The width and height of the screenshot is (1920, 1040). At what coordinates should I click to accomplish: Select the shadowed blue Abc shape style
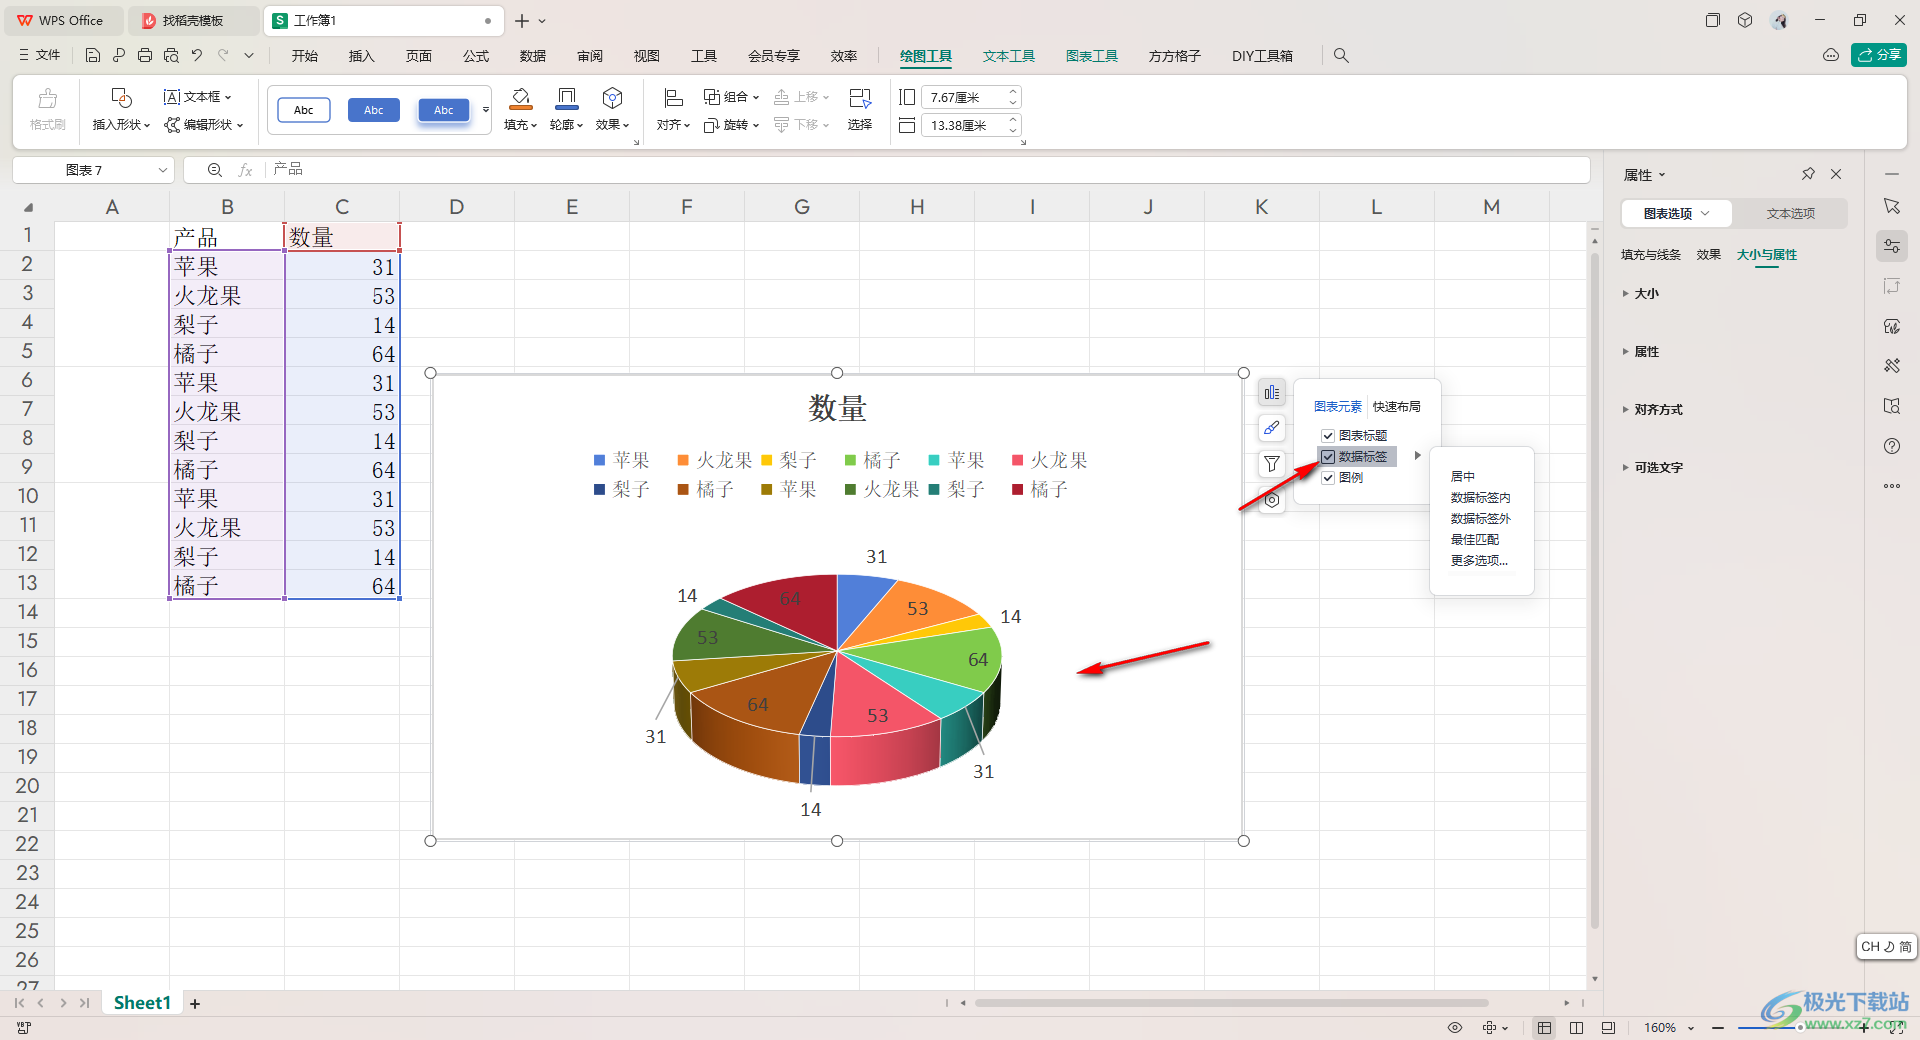click(x=444, y=110)
